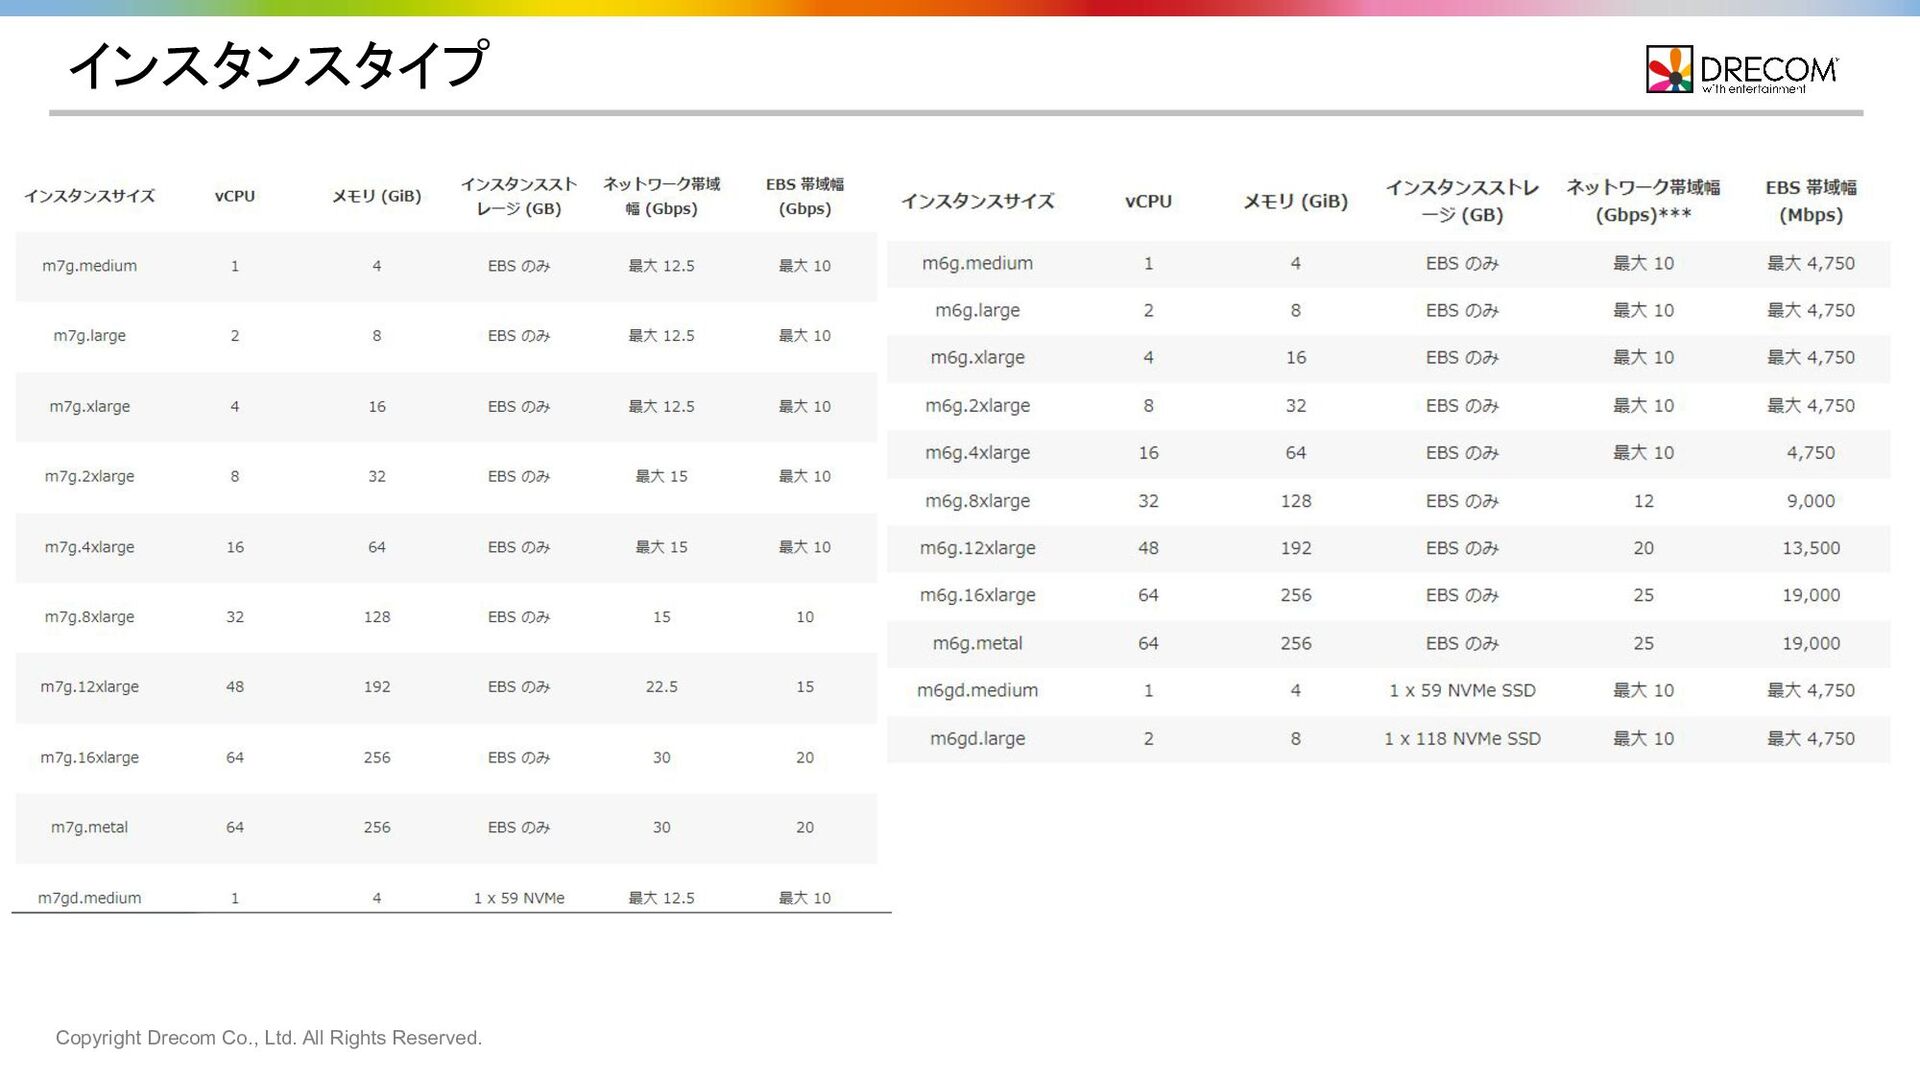Click the インスタンスサイズ header in m7g table
Image resolution: width=1920 pixels, height=1080 pixels.
coord(89,196)
